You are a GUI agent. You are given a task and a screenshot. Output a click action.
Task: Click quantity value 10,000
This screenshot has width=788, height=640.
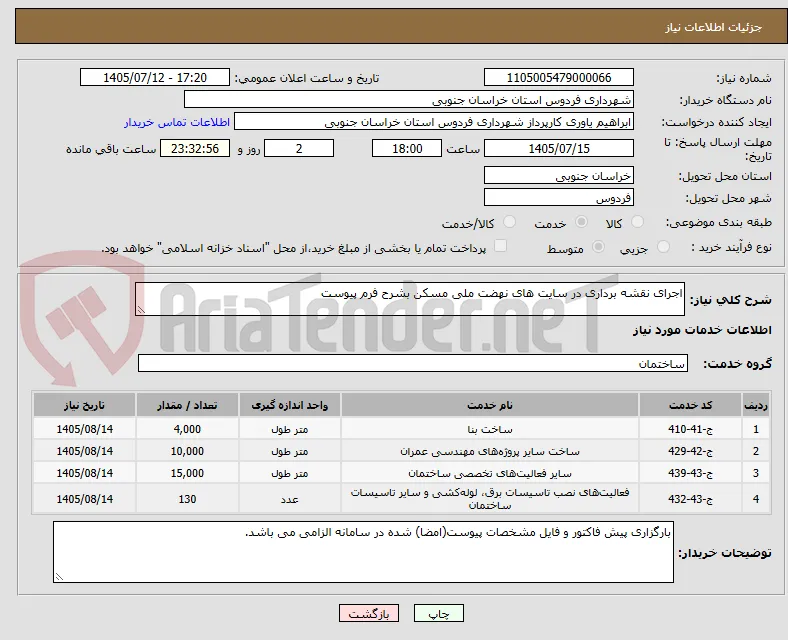(x=187, y=451)
